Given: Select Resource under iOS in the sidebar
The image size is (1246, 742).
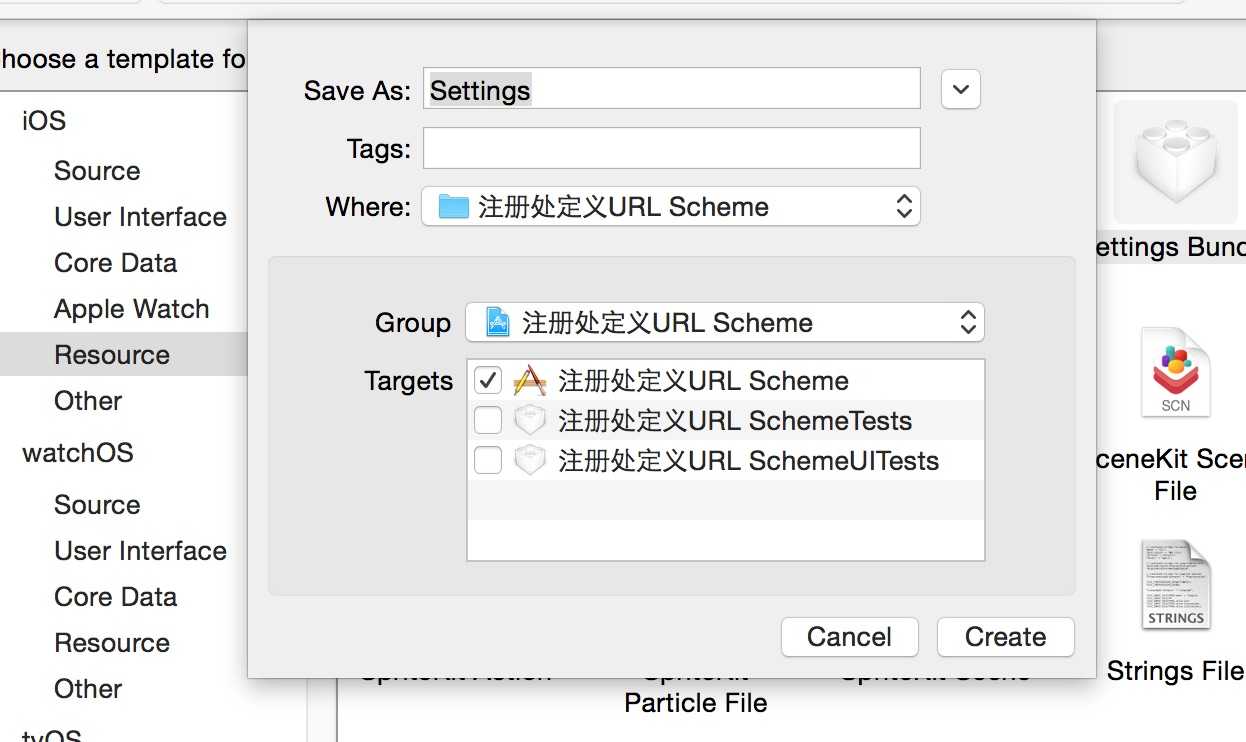Looking at the screenshot, I should click(112, 355).
